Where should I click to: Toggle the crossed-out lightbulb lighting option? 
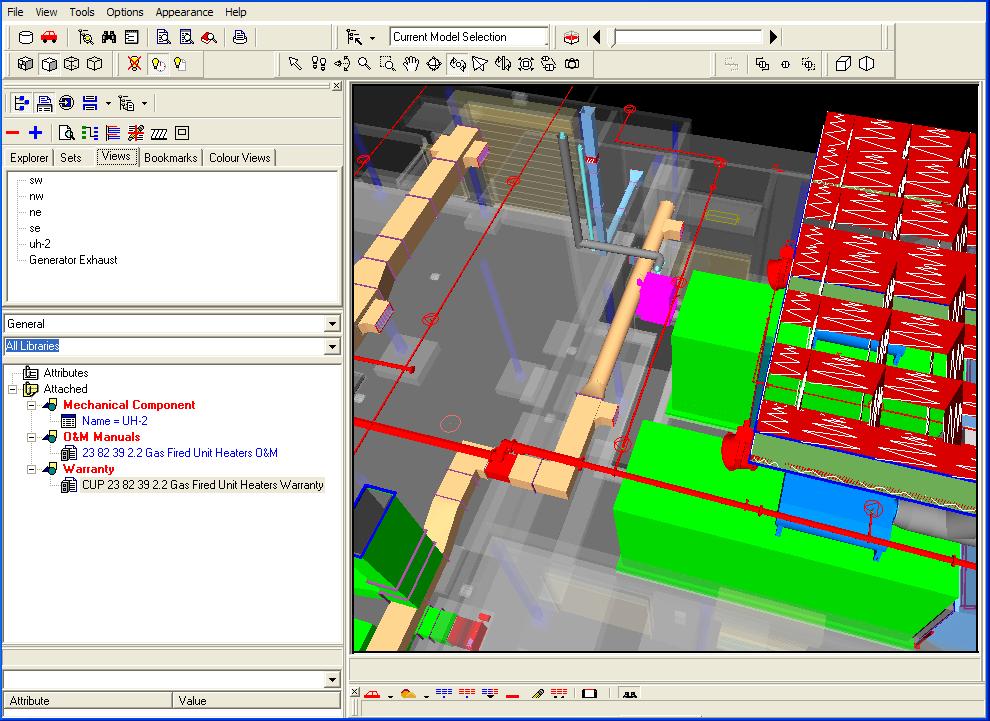134,64
